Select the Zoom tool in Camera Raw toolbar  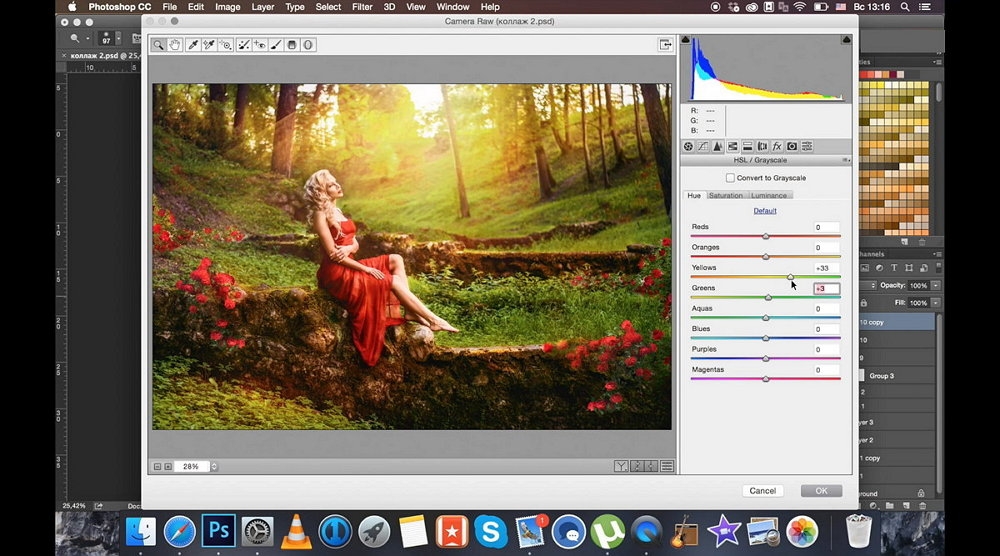pyautogui.click(x=158, y=45)
